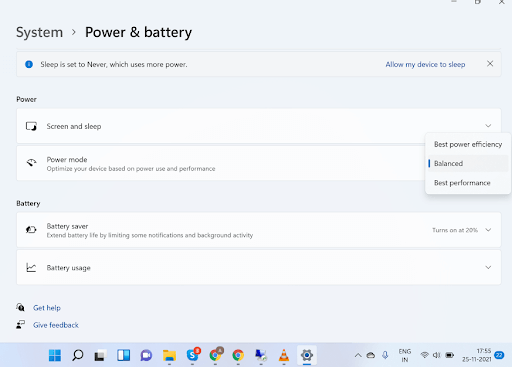Click the Turns on at 20% text
Image resolution: width=512 pixels, height=367 pixels.
click(x=455, y=230)
